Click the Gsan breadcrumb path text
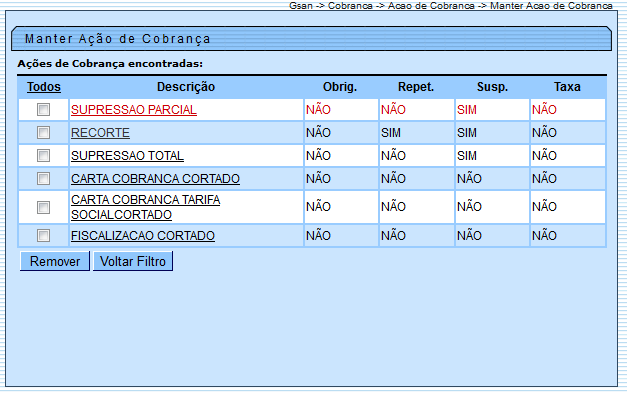The image size is (627, 393). point(451,6)
